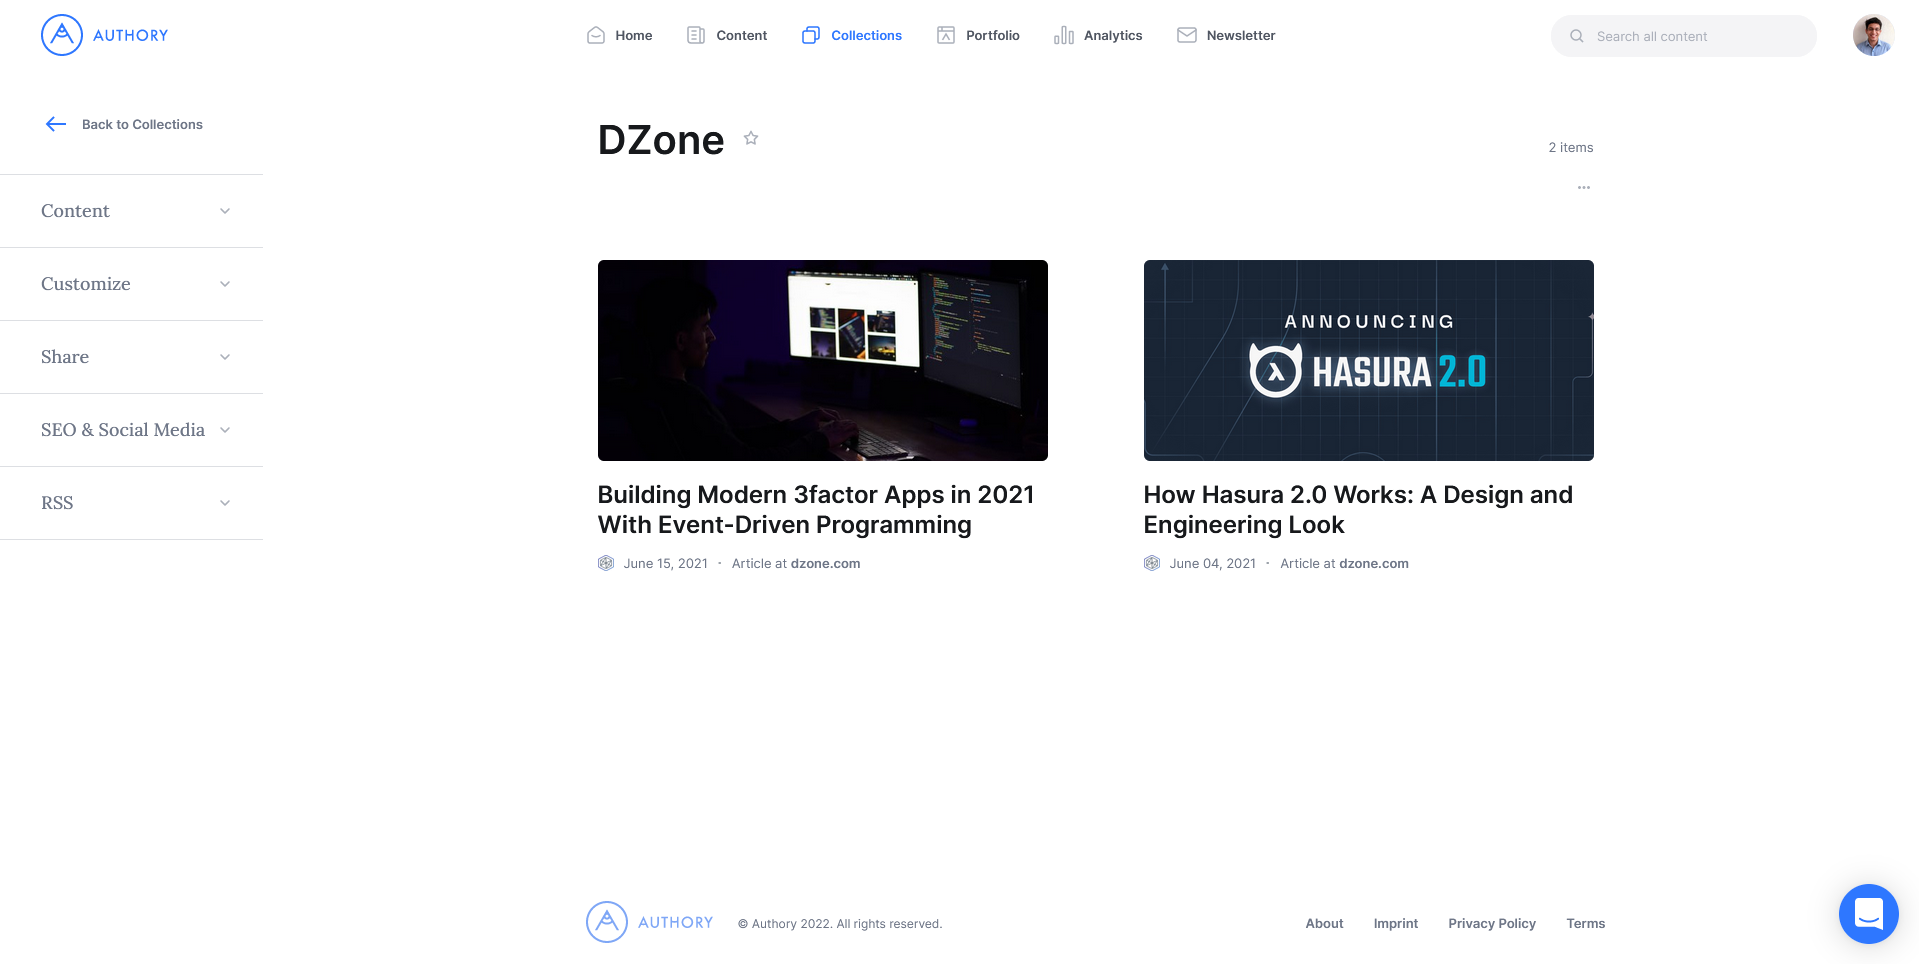Click dzone.com link under the 3factor article

(x=825, y=563)
